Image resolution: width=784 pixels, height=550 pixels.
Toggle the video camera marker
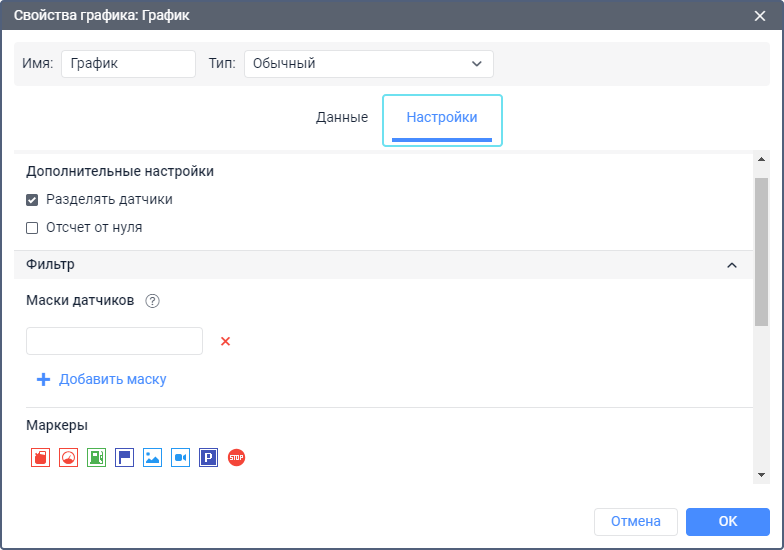tap(180, 458)
